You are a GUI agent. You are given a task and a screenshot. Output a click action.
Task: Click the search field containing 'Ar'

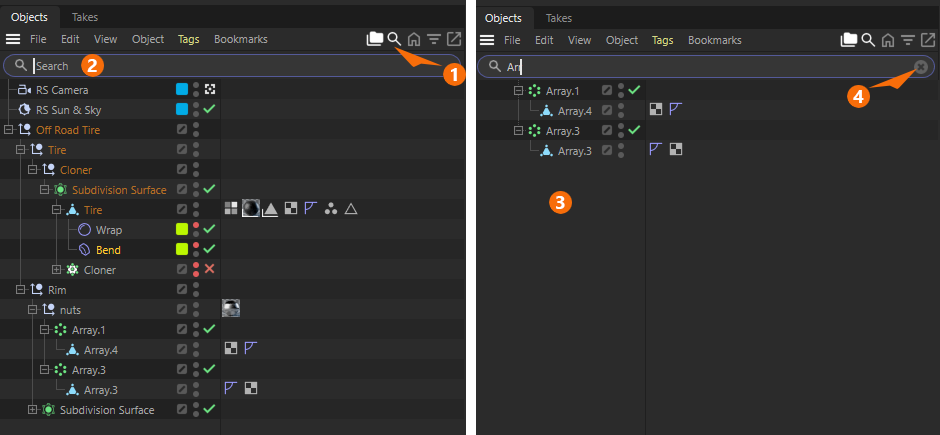pyautogui.click(x=706, y=67)
